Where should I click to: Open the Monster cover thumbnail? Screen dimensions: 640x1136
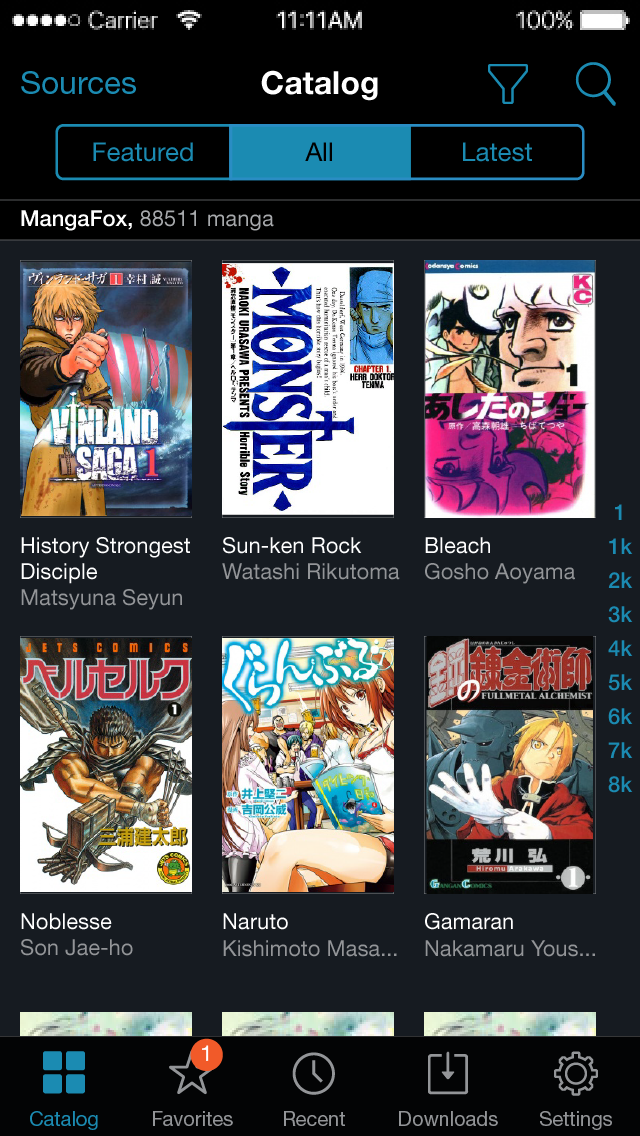click(308, 389)
